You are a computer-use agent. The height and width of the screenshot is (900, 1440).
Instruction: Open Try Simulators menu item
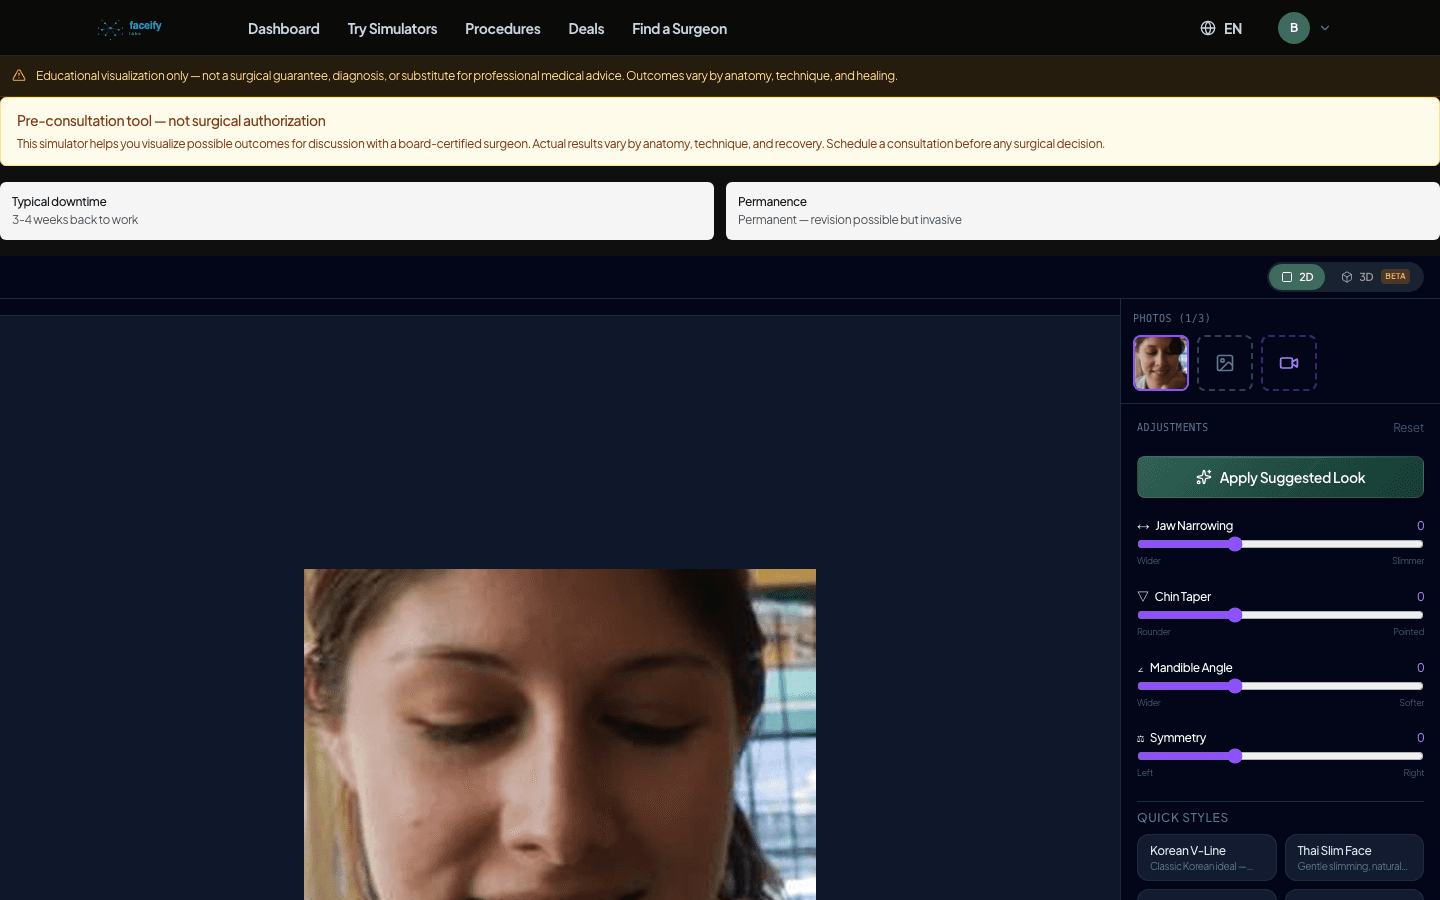[392, 29]
